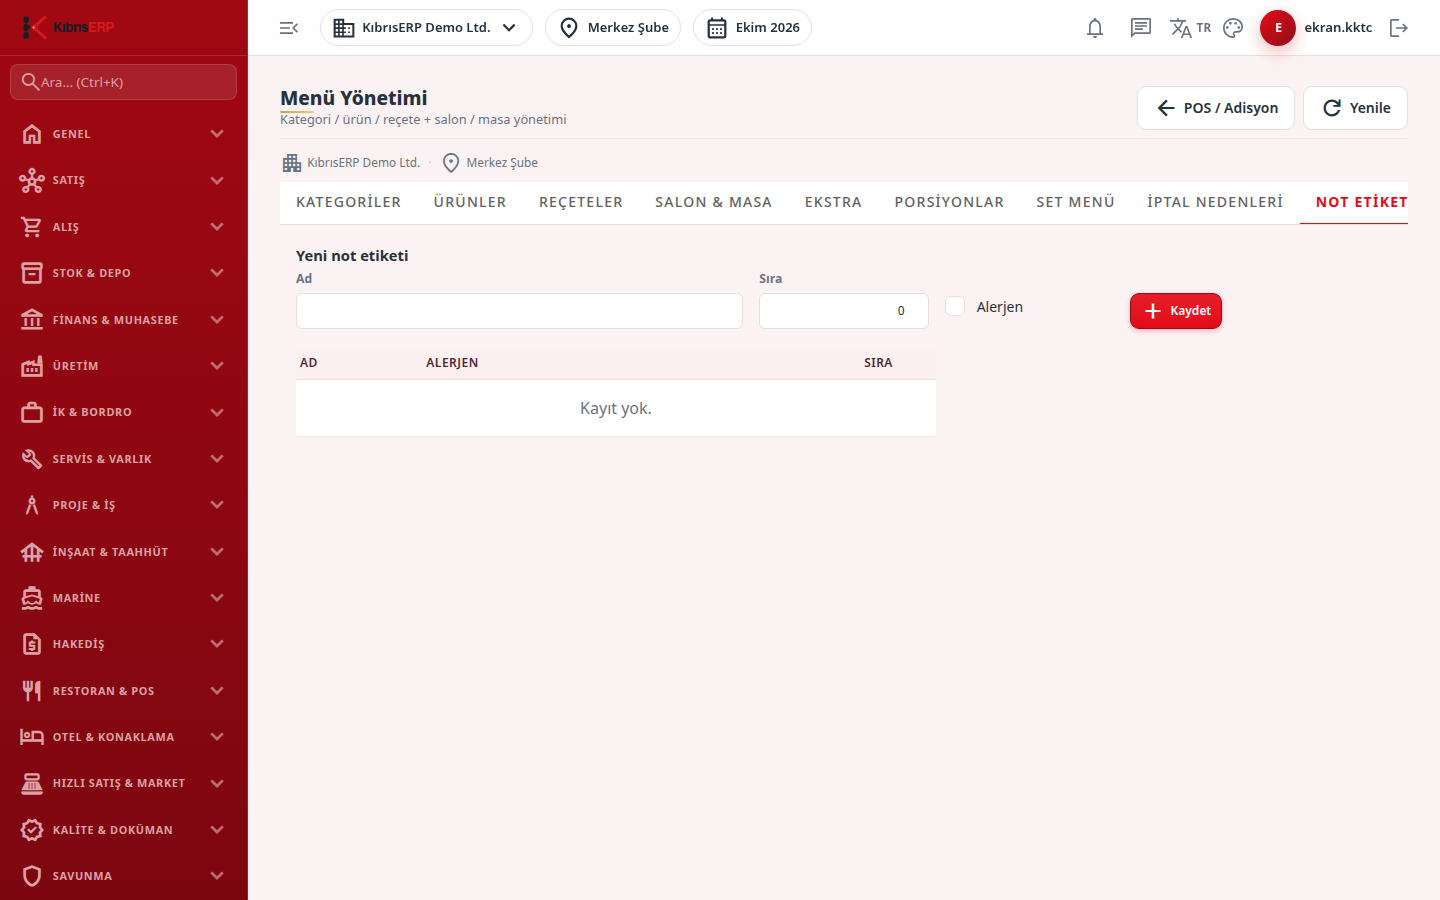
Task: Open the Salon & Masa tab
Action: pyautogui.click(x=714, y=202)
